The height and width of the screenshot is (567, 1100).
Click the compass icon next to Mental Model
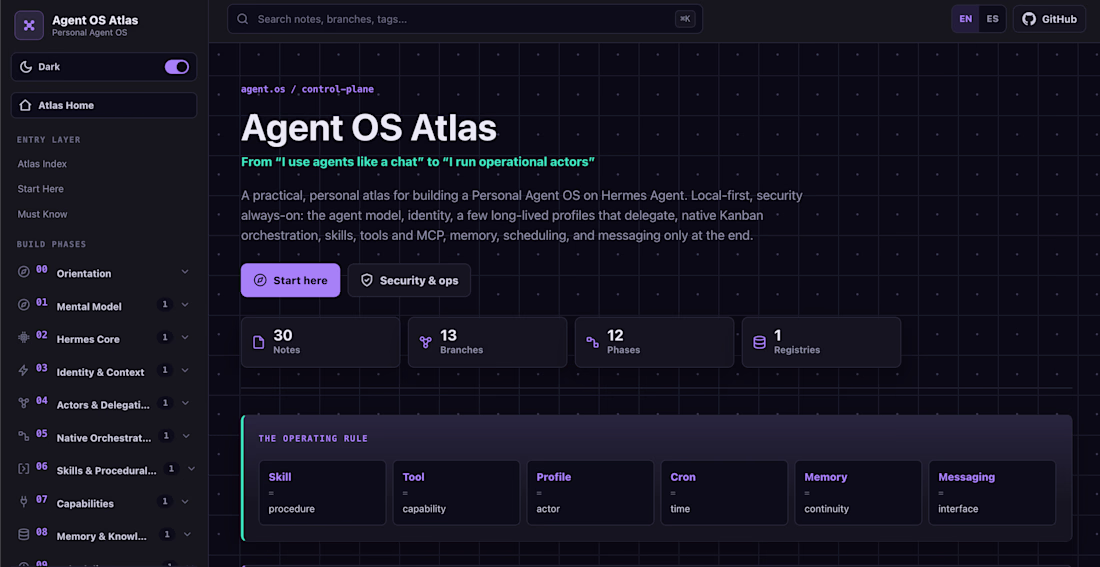24,305
